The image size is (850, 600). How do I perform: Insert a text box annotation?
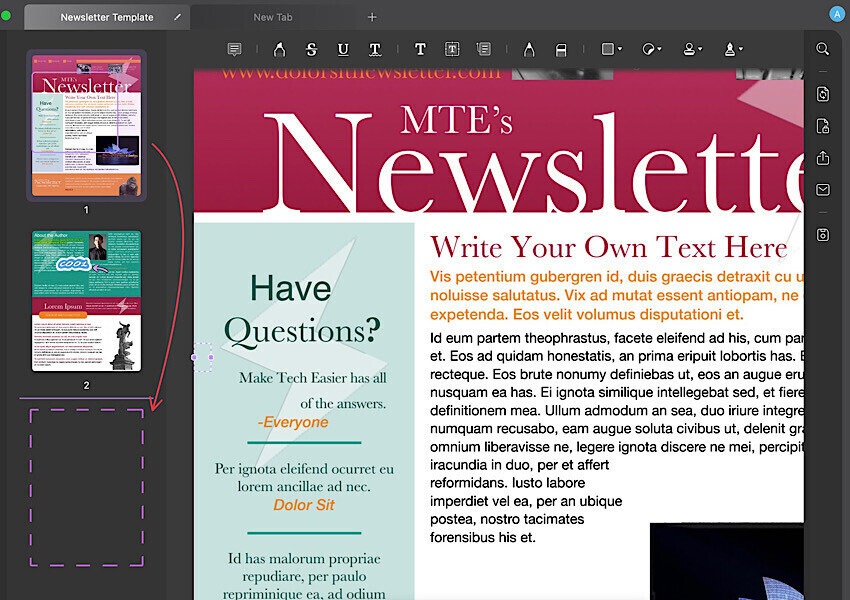(x=452, y=48)
